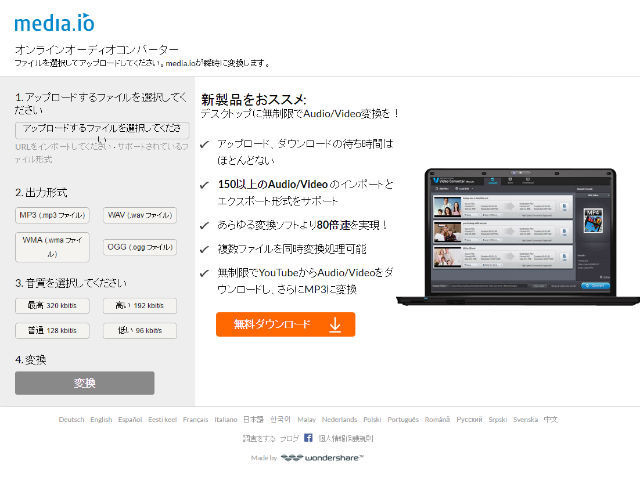Switch language to Polski

372,420
